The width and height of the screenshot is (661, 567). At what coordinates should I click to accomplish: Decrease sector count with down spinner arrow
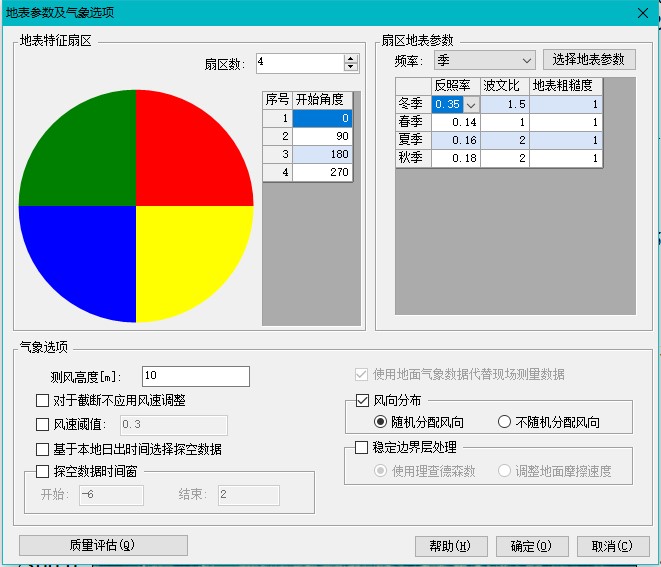click(350, 67)
